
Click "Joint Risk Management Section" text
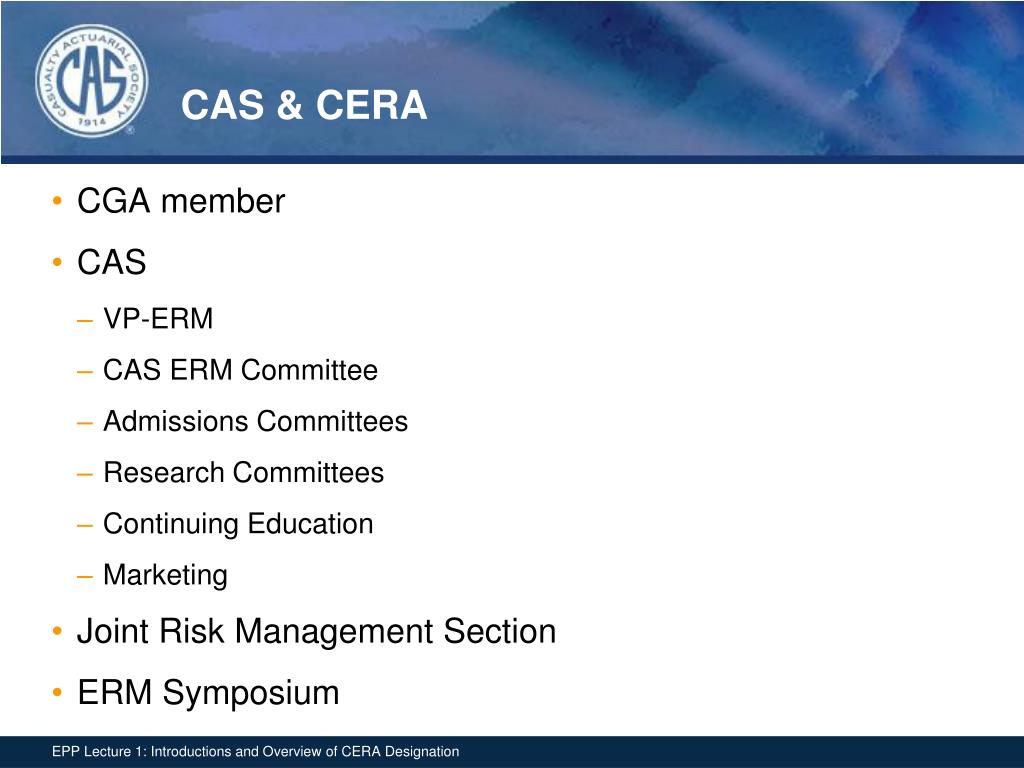316,631
